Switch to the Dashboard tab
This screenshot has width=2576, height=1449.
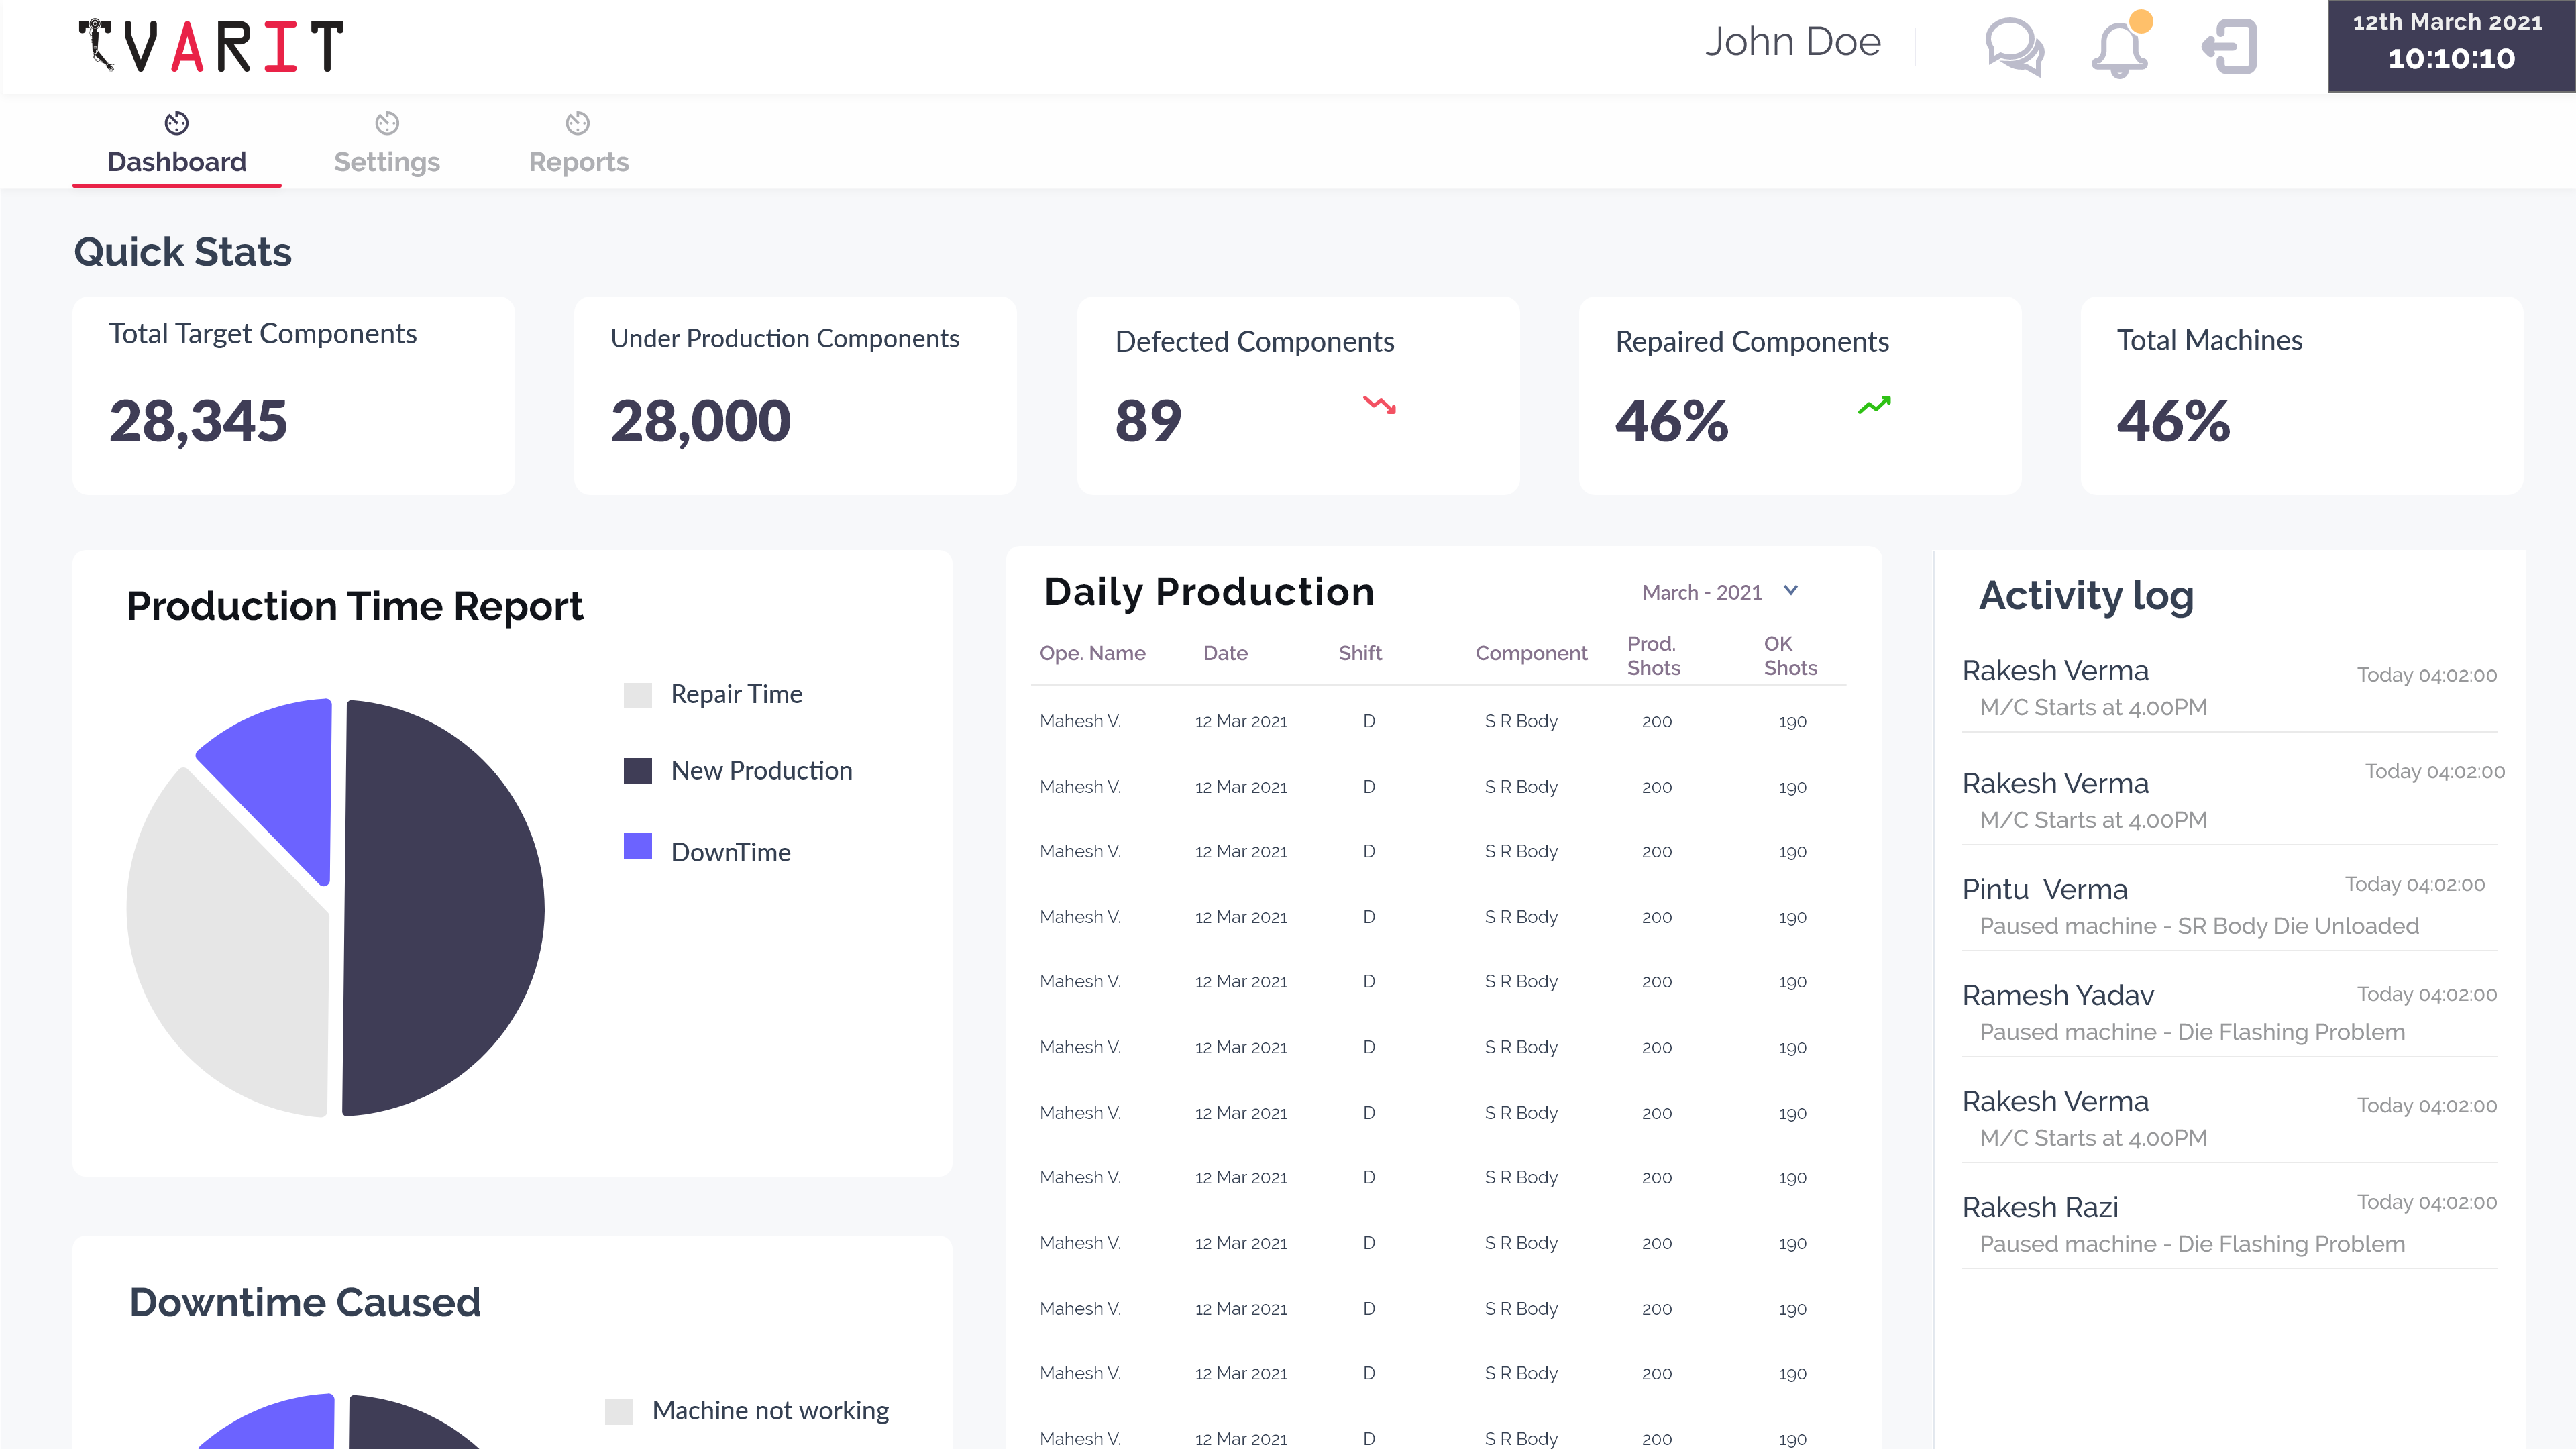tap(177, 161)
